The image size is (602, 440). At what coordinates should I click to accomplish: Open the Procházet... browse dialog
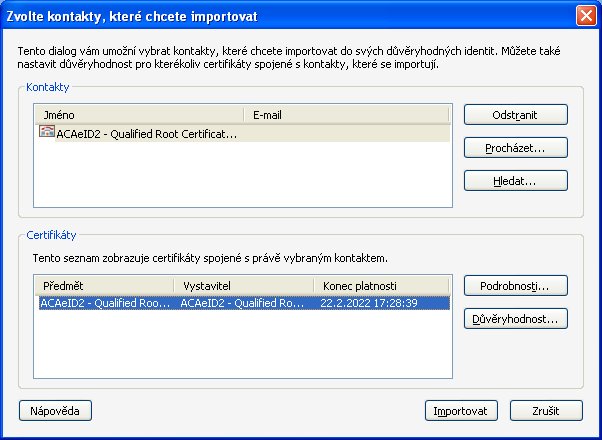point(516,148)
